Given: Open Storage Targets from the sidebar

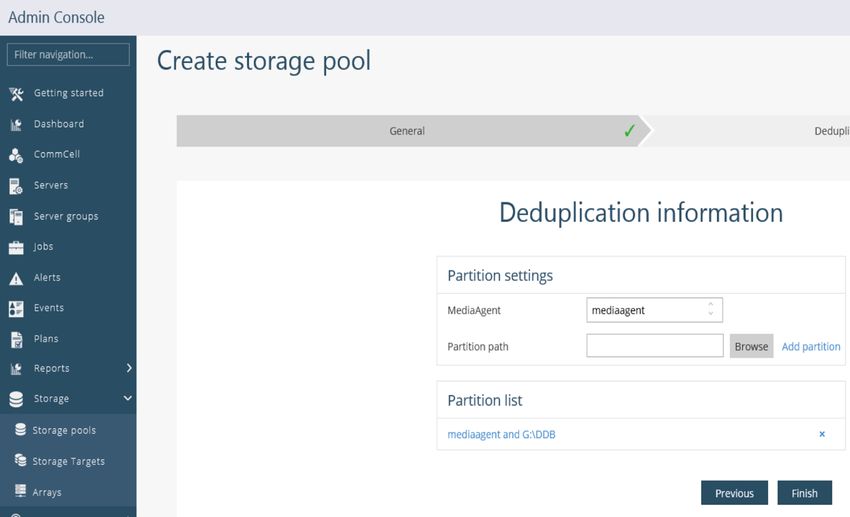Looking at the screenshot, I should coord(68,461).
